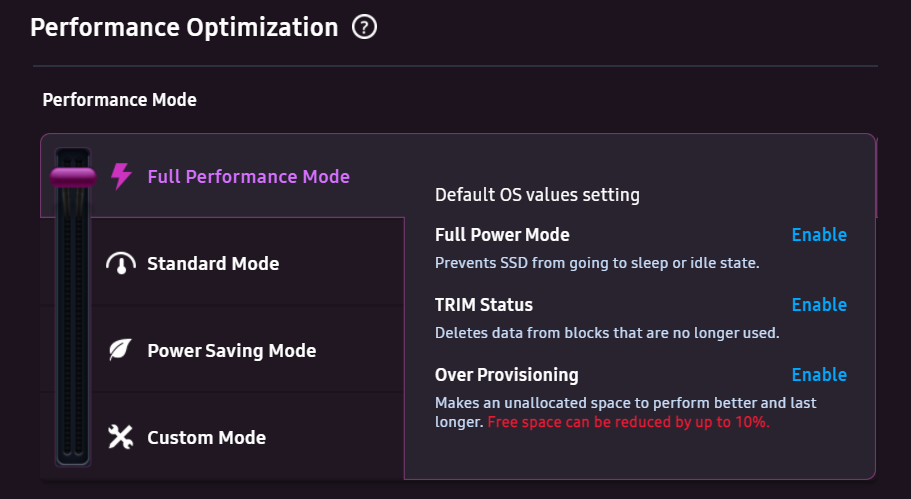The height and width of the screenshot is (499, 911).
Task: Toggle TRIM Status Enable link
Action: (x=819, y=305)
